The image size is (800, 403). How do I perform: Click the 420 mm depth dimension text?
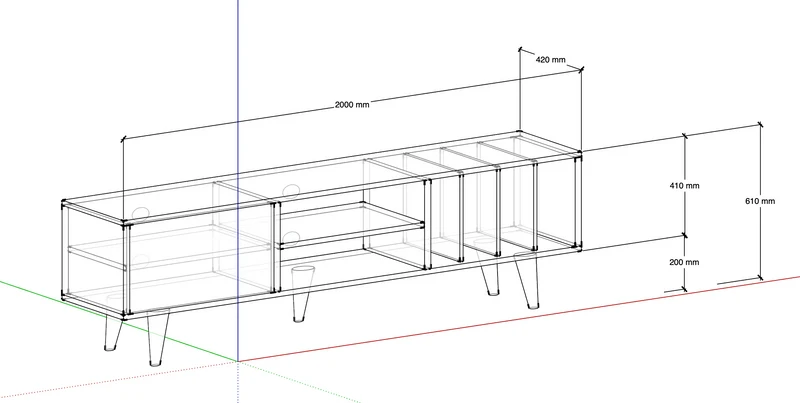point(551,60)
